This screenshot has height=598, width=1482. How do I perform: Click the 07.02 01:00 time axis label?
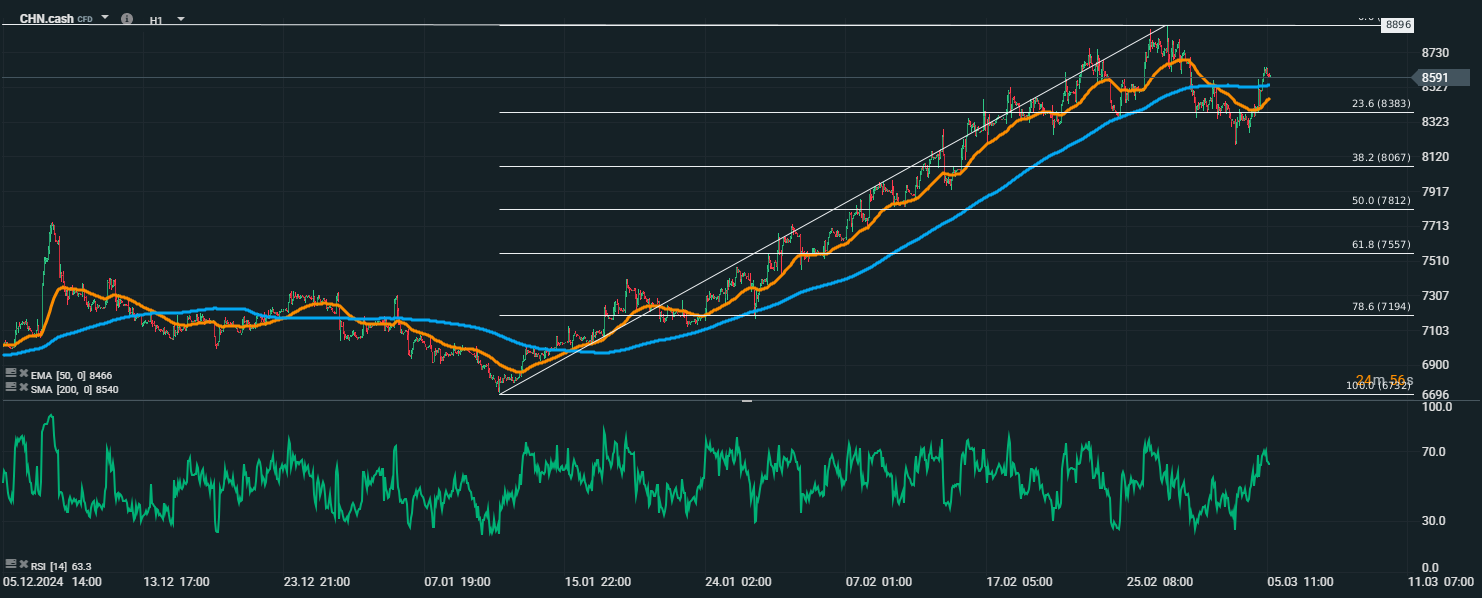coord(878,581)
